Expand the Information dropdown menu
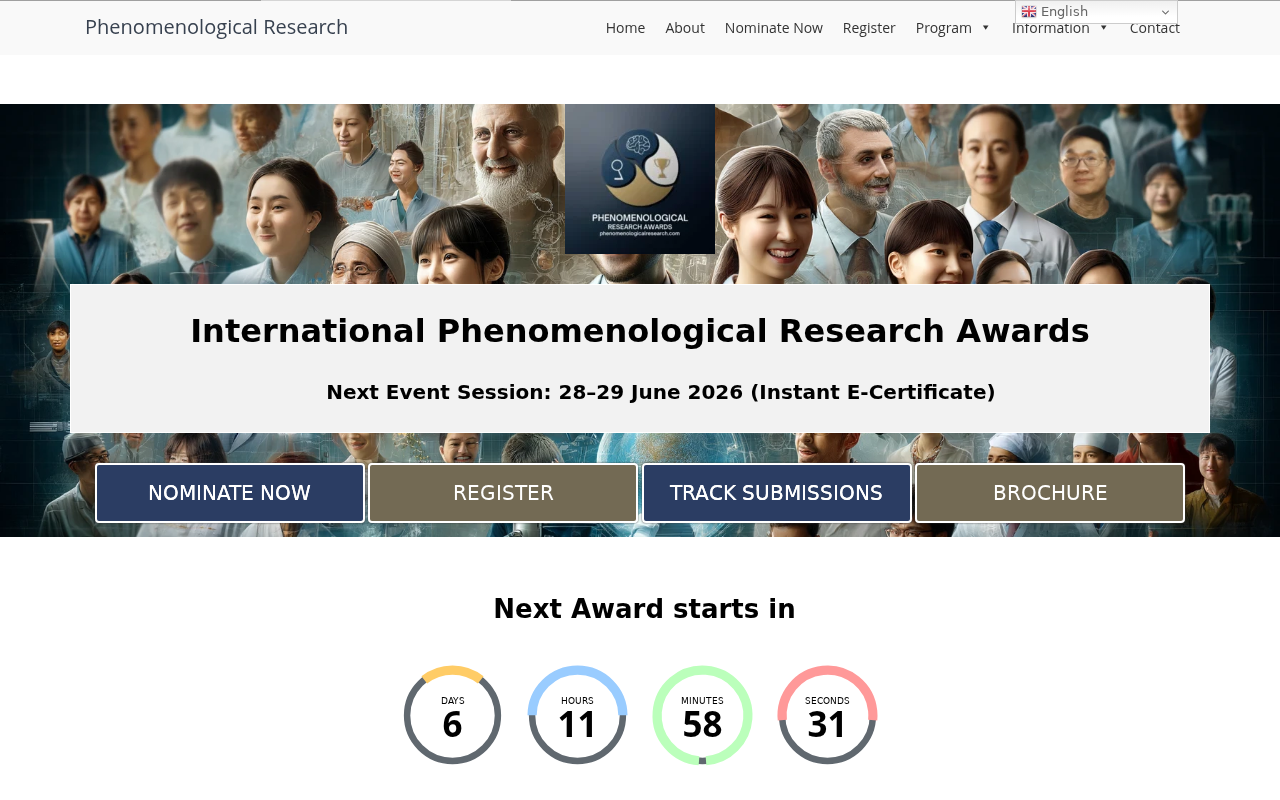This screenshot has height=800, width=1280. click(1060, 29)
